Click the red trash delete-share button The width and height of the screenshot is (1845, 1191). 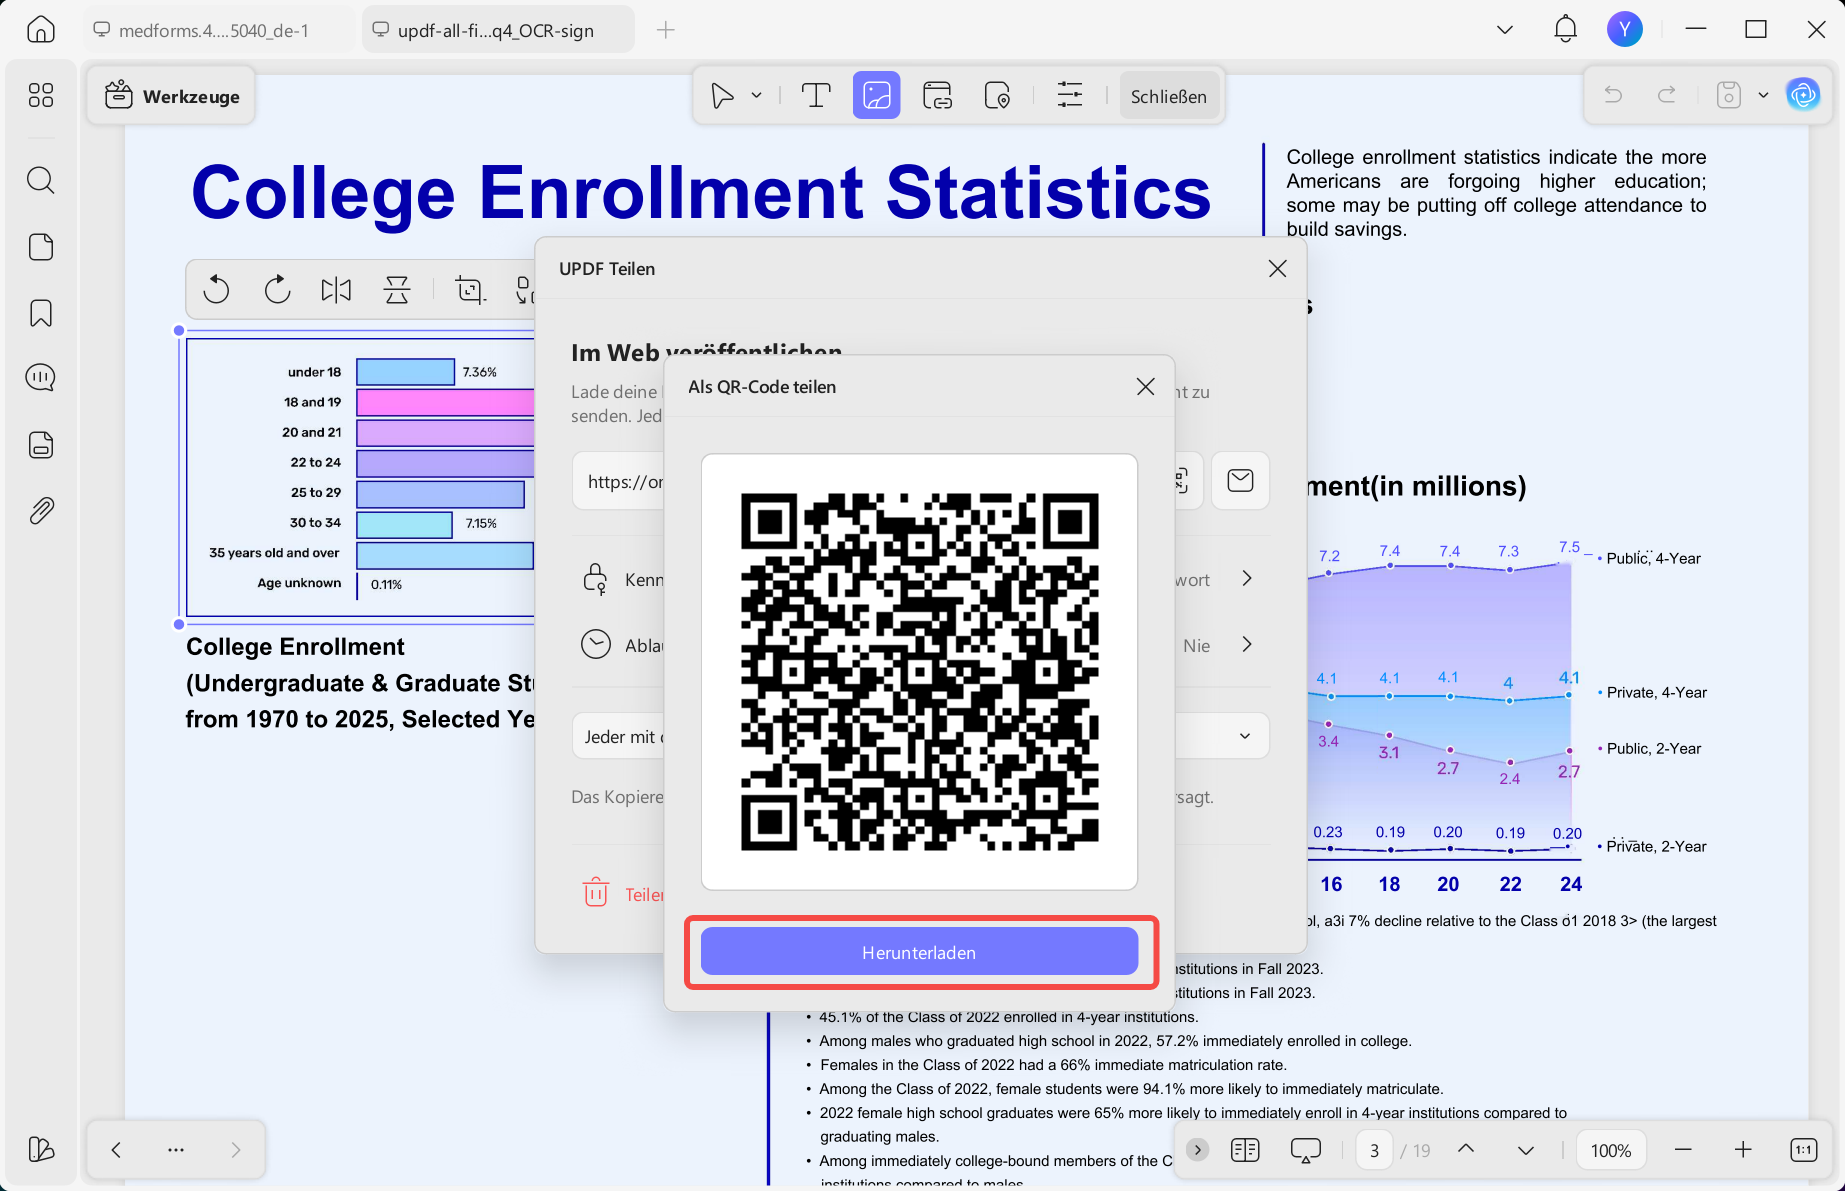pos(596,893)
